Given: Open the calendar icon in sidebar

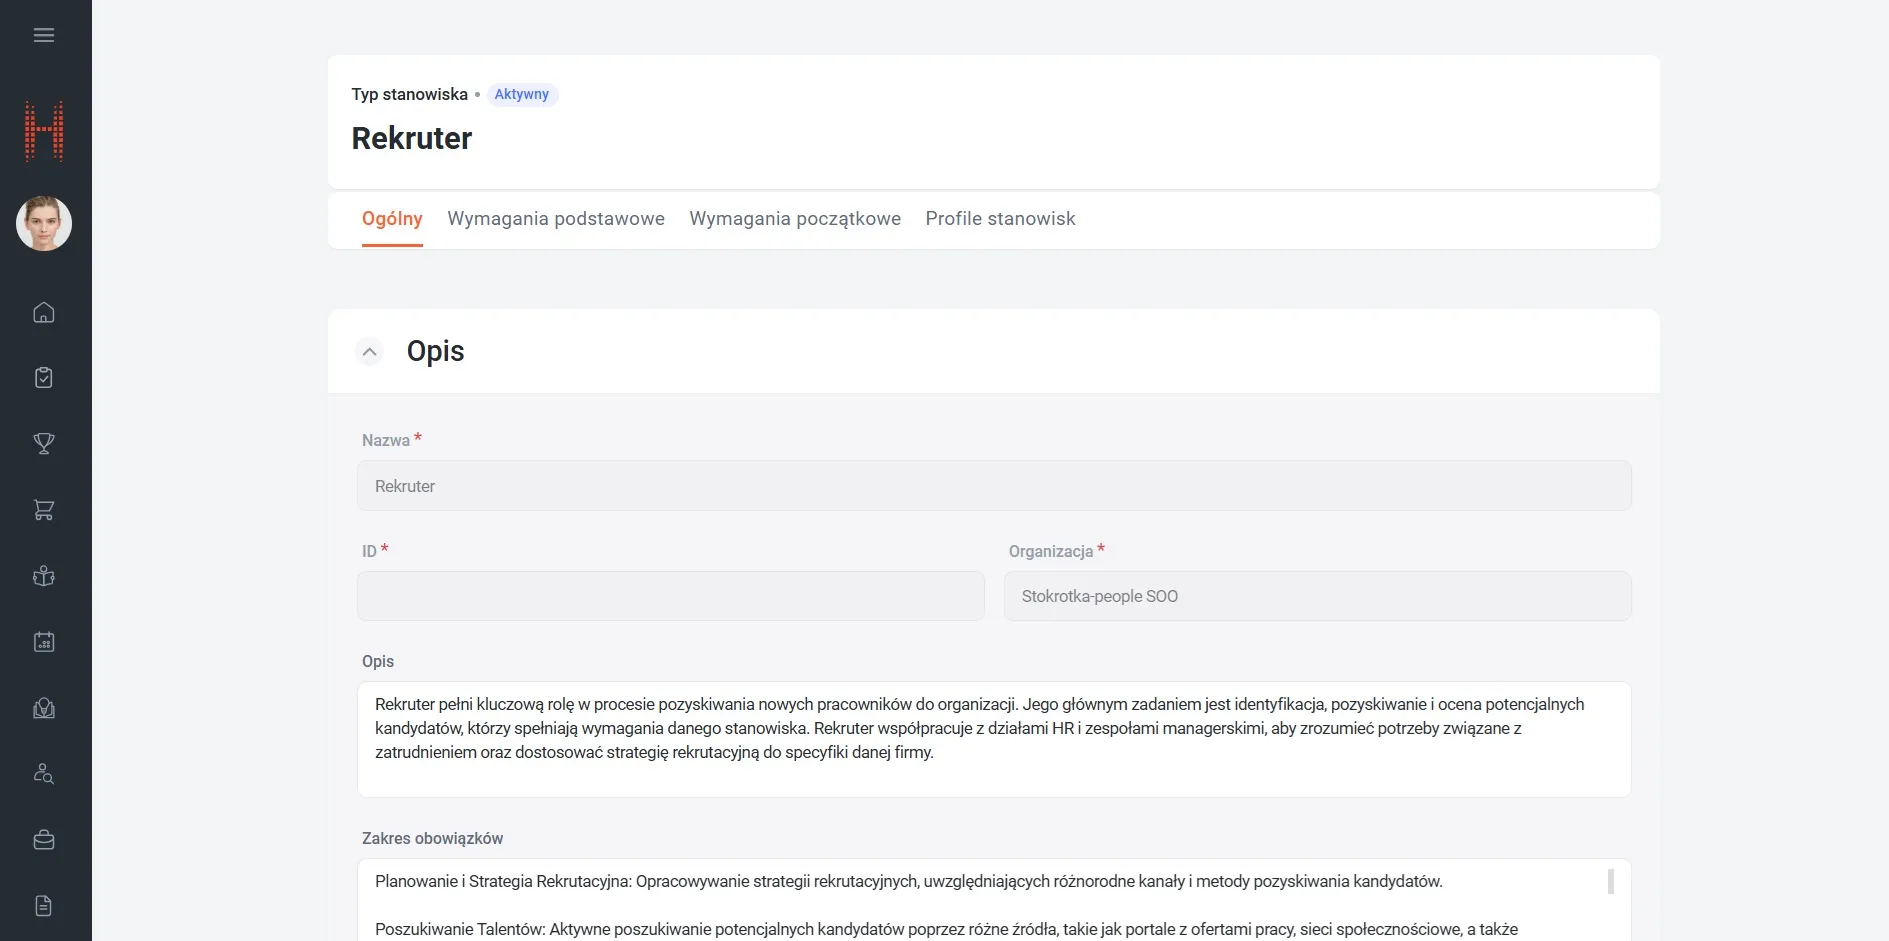Looking at the screenshot, I should click(44, 642).
